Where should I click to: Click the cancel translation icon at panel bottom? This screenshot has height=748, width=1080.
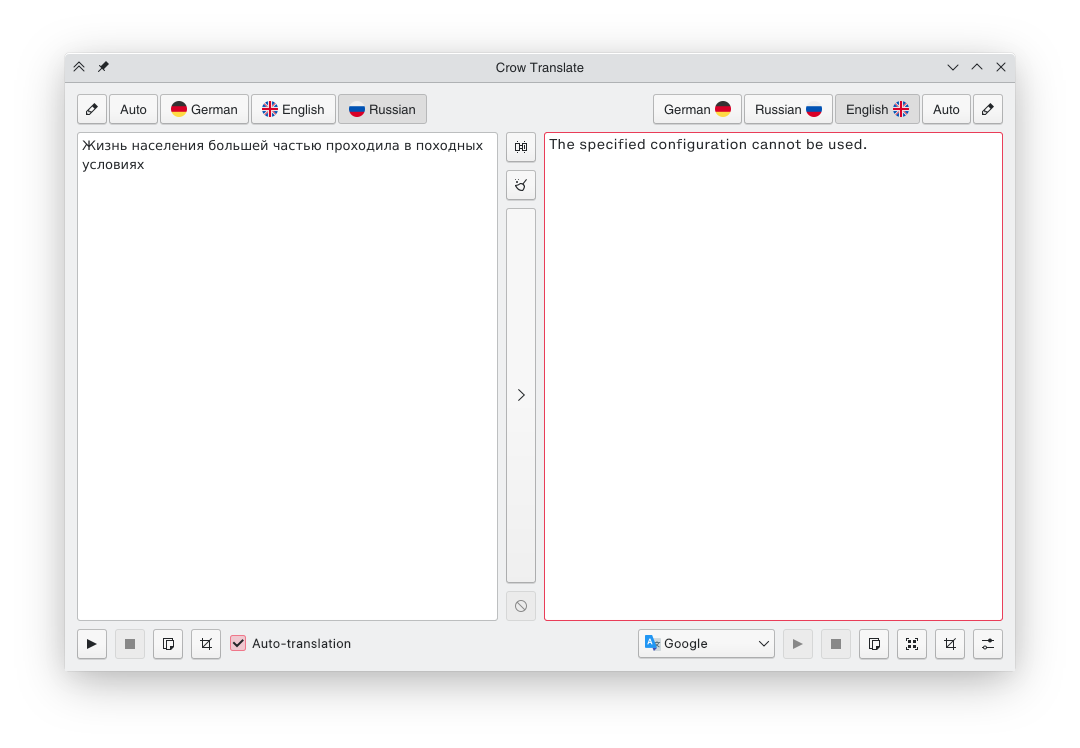[x=521, y=605]
